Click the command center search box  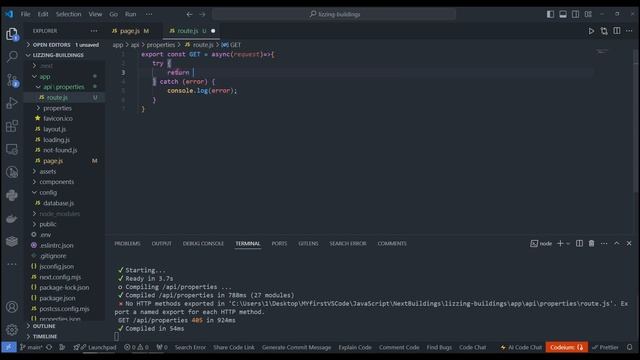(x=334, y=14)
